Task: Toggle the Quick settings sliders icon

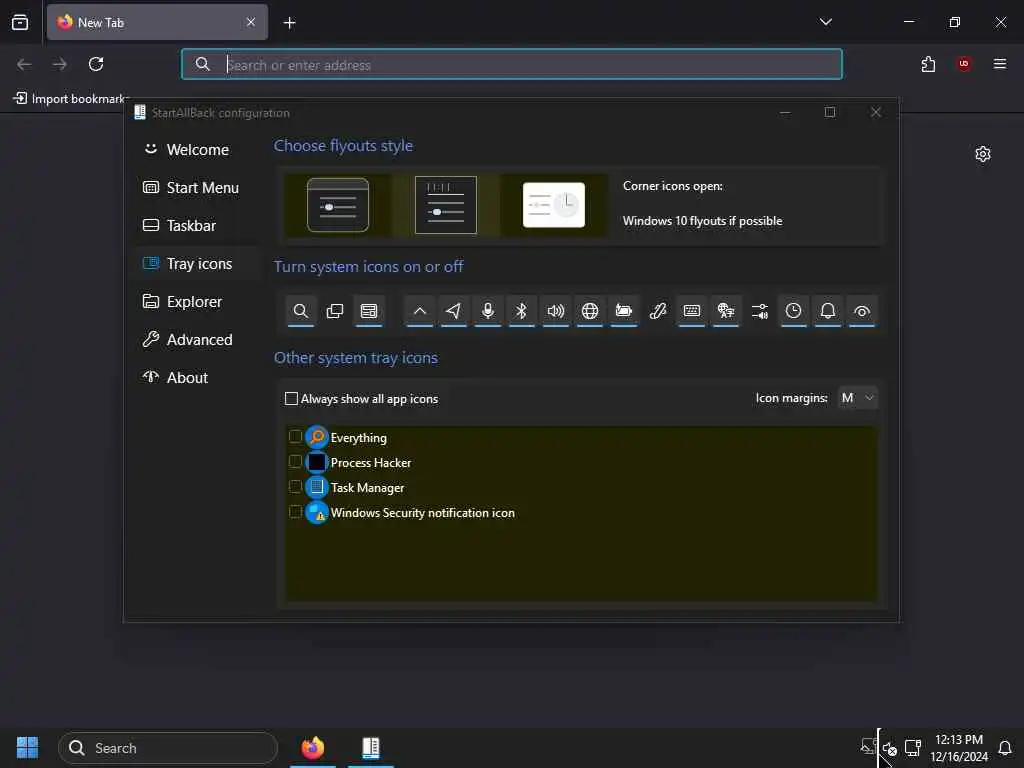Action: (x=760, y=311)
